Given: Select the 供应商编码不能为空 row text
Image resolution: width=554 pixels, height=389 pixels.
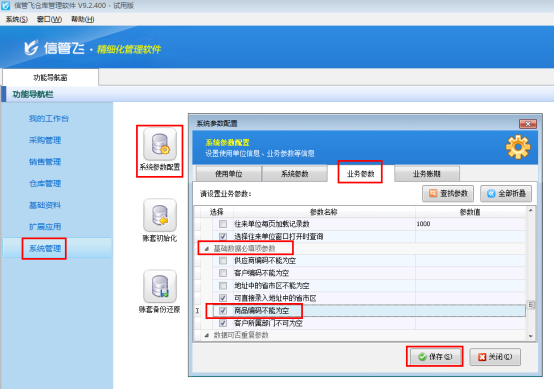Looking at the screenshot, I should pyautogui.click(x=265, y=261).
